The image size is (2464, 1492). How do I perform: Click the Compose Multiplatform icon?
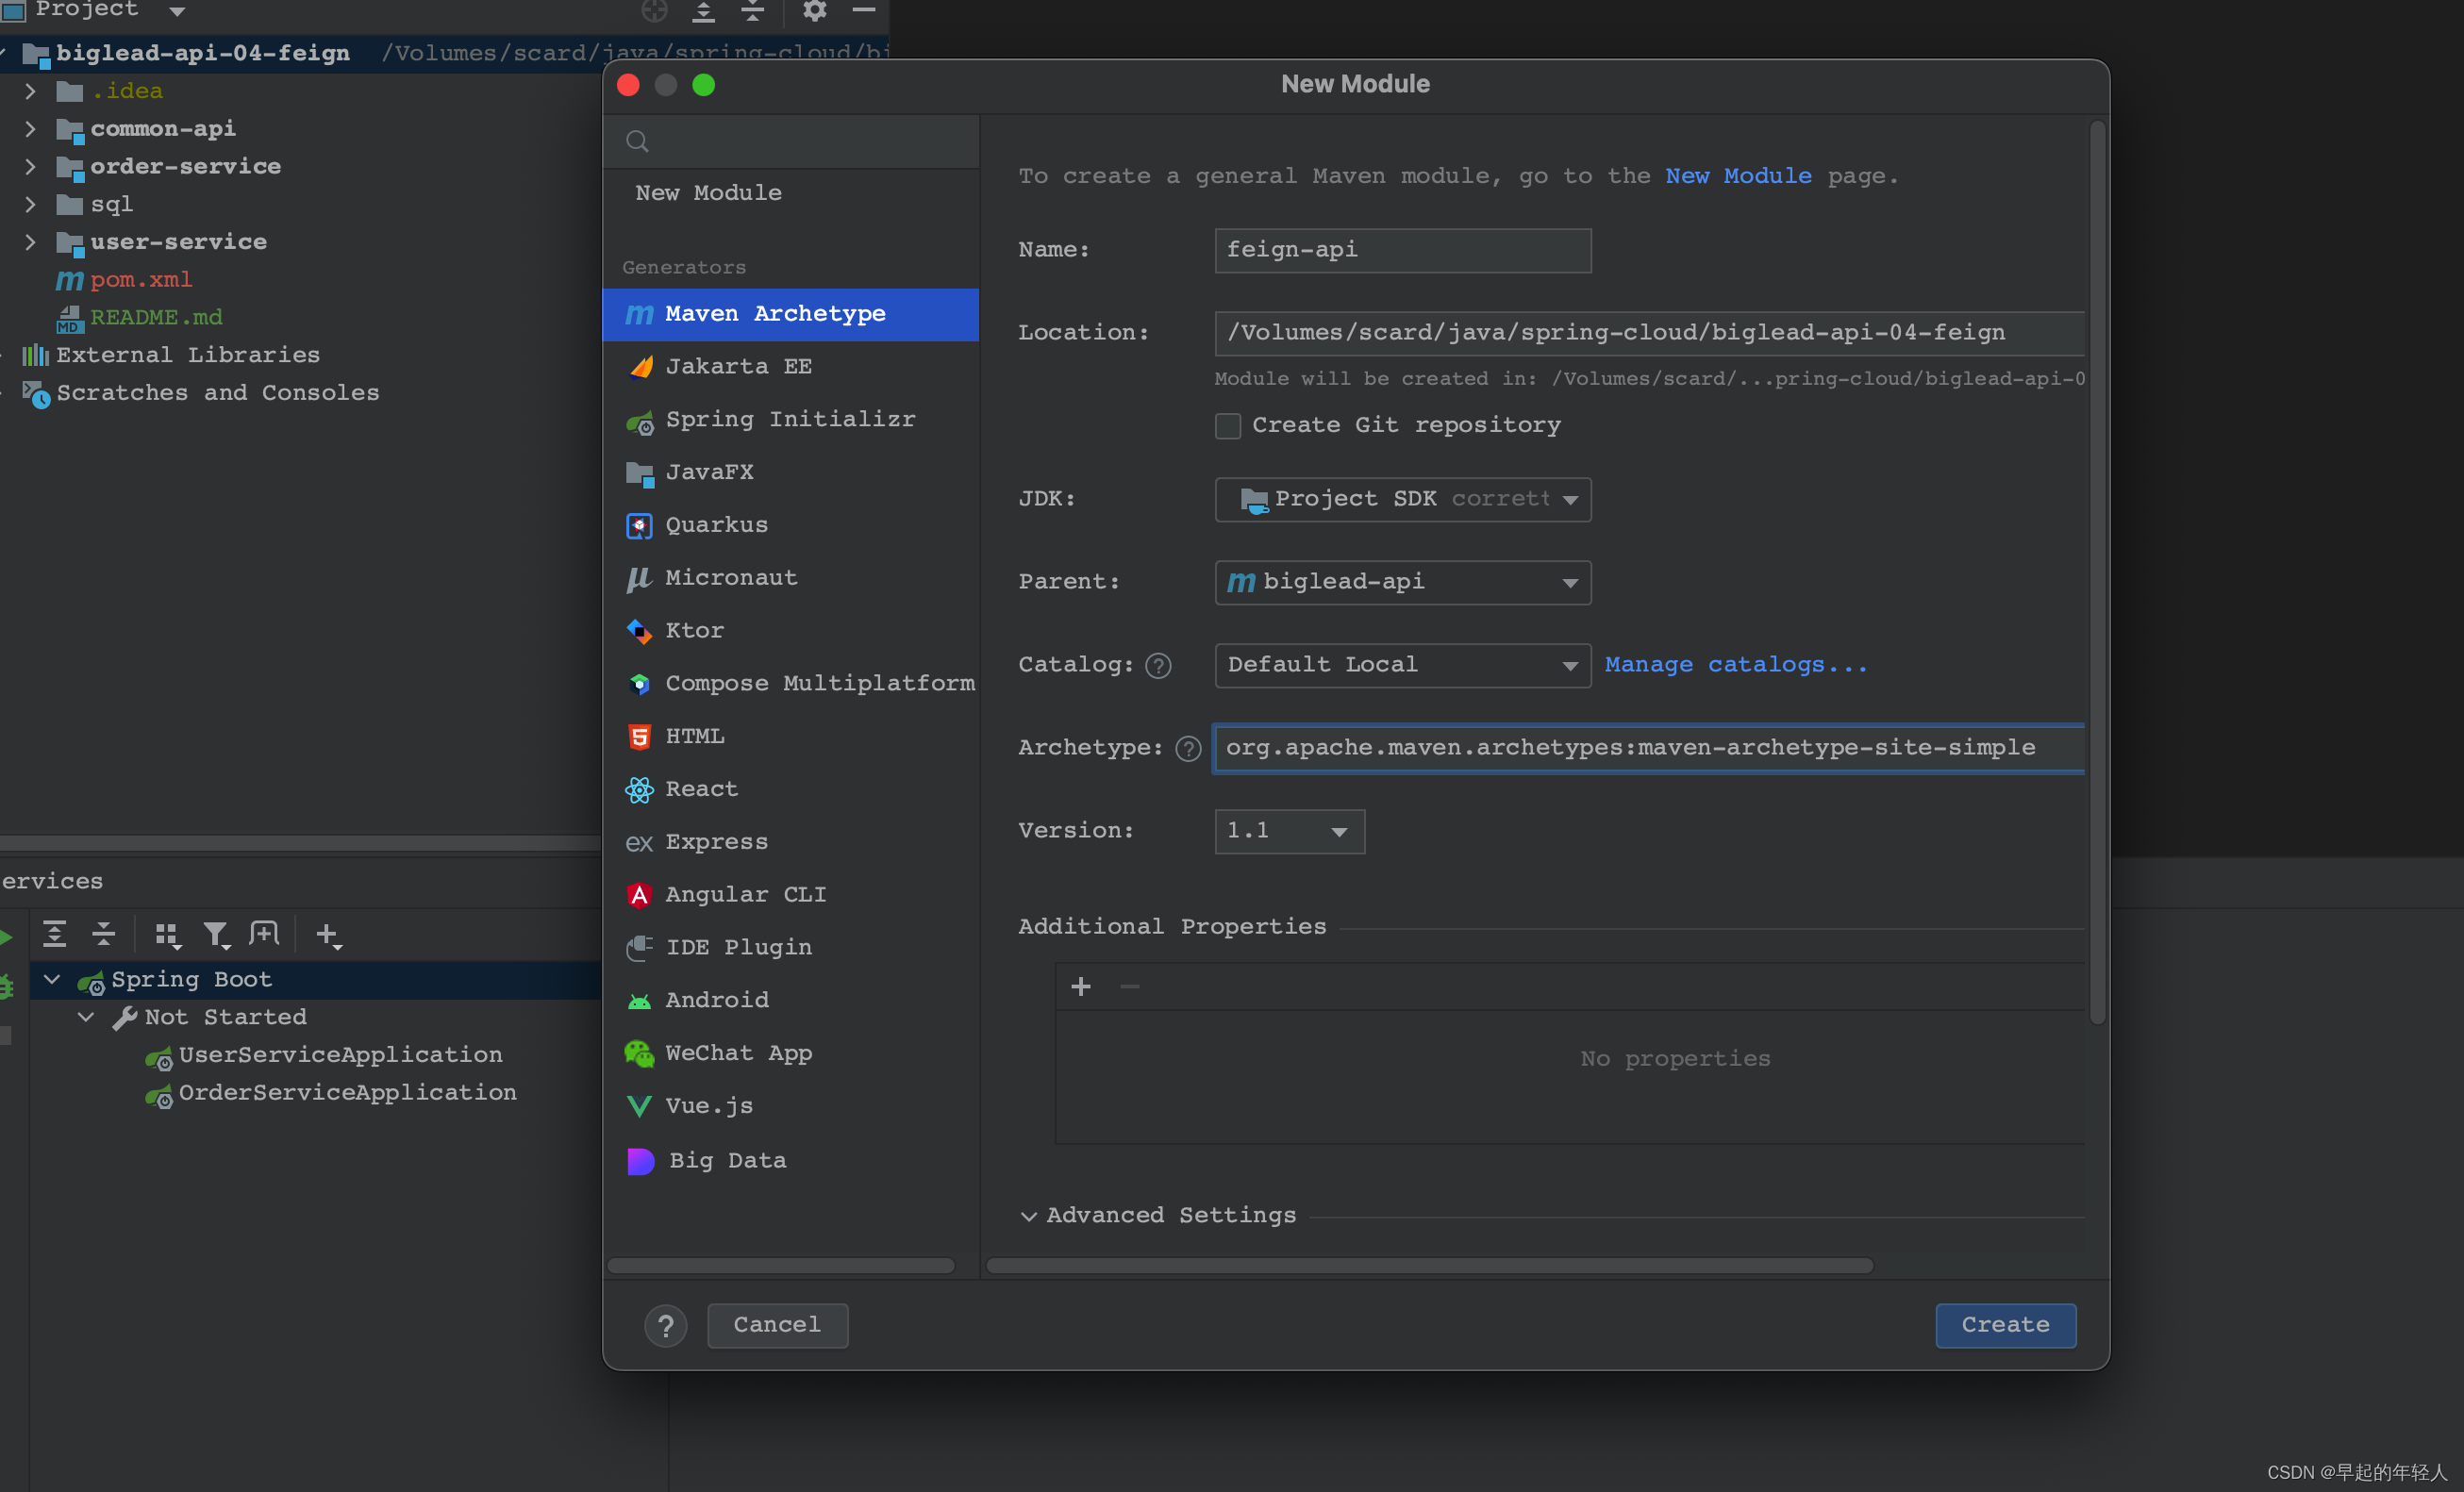point(639,684)
